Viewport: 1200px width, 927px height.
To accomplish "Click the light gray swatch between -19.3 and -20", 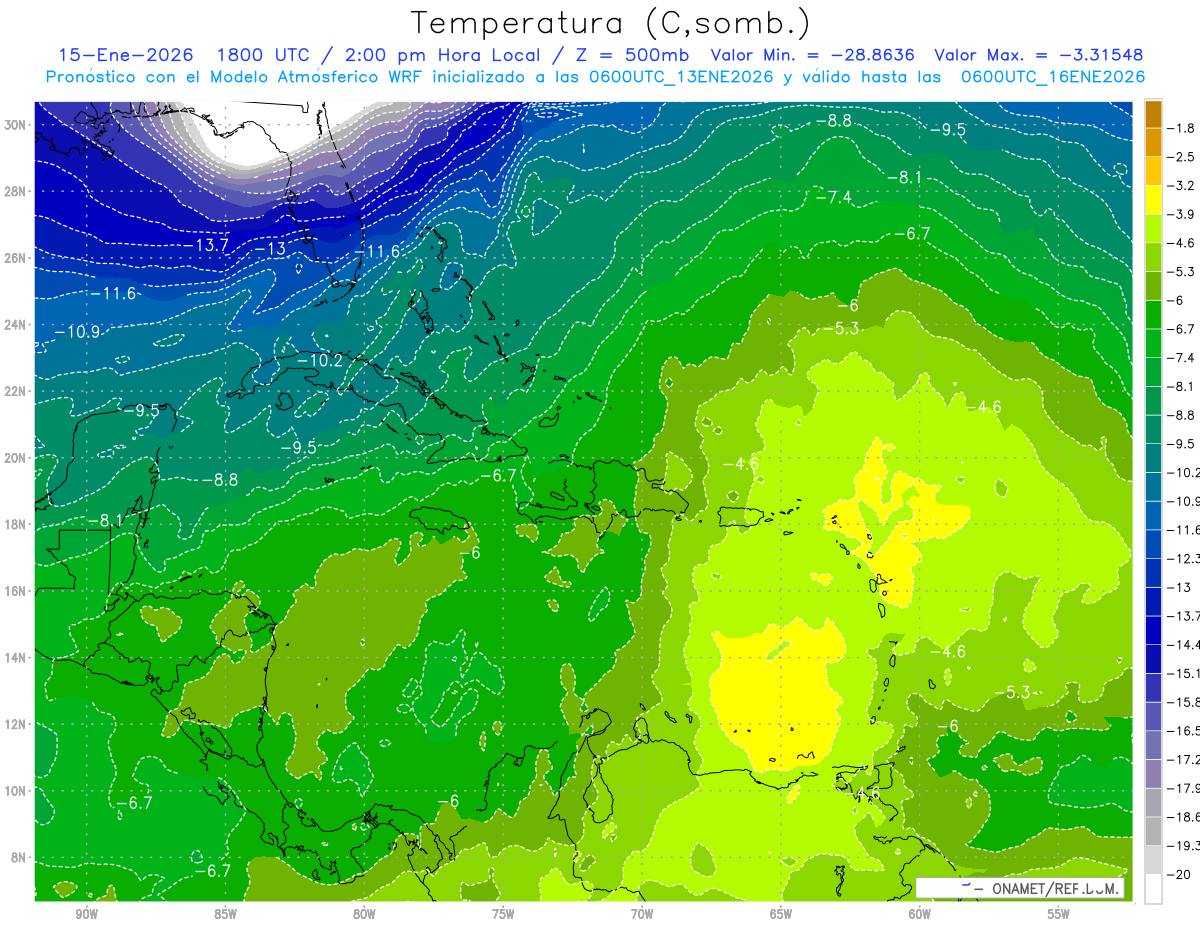I will 1153,860.
